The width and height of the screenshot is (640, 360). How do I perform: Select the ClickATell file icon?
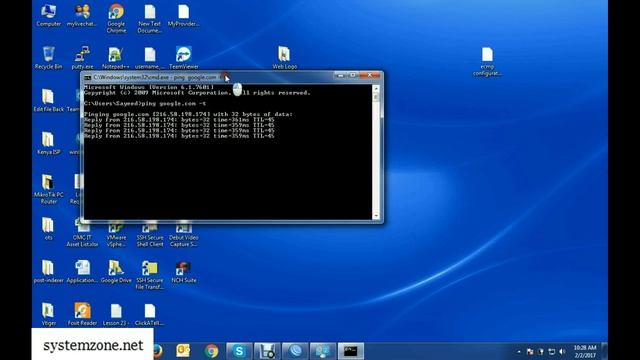tap(150, 314)
